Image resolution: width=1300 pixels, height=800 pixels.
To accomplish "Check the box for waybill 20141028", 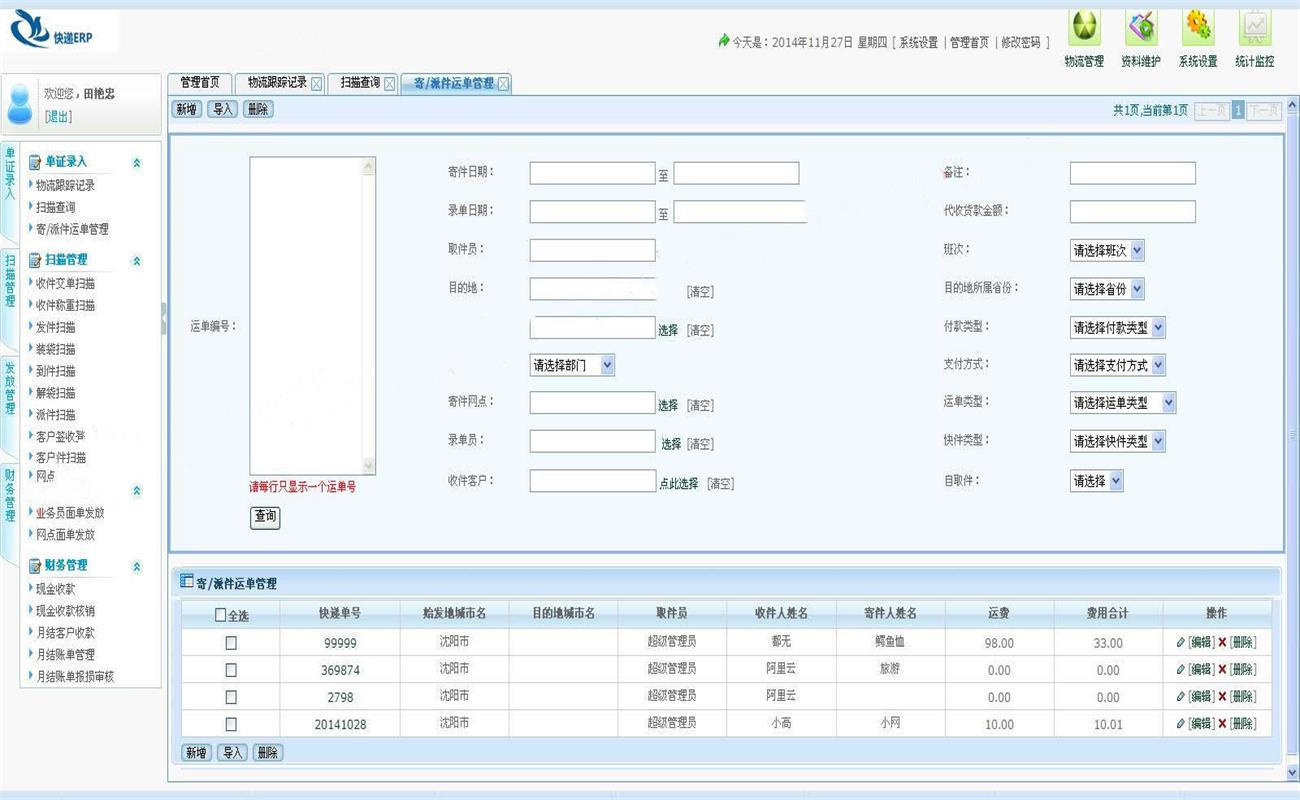I will (231, 724).
